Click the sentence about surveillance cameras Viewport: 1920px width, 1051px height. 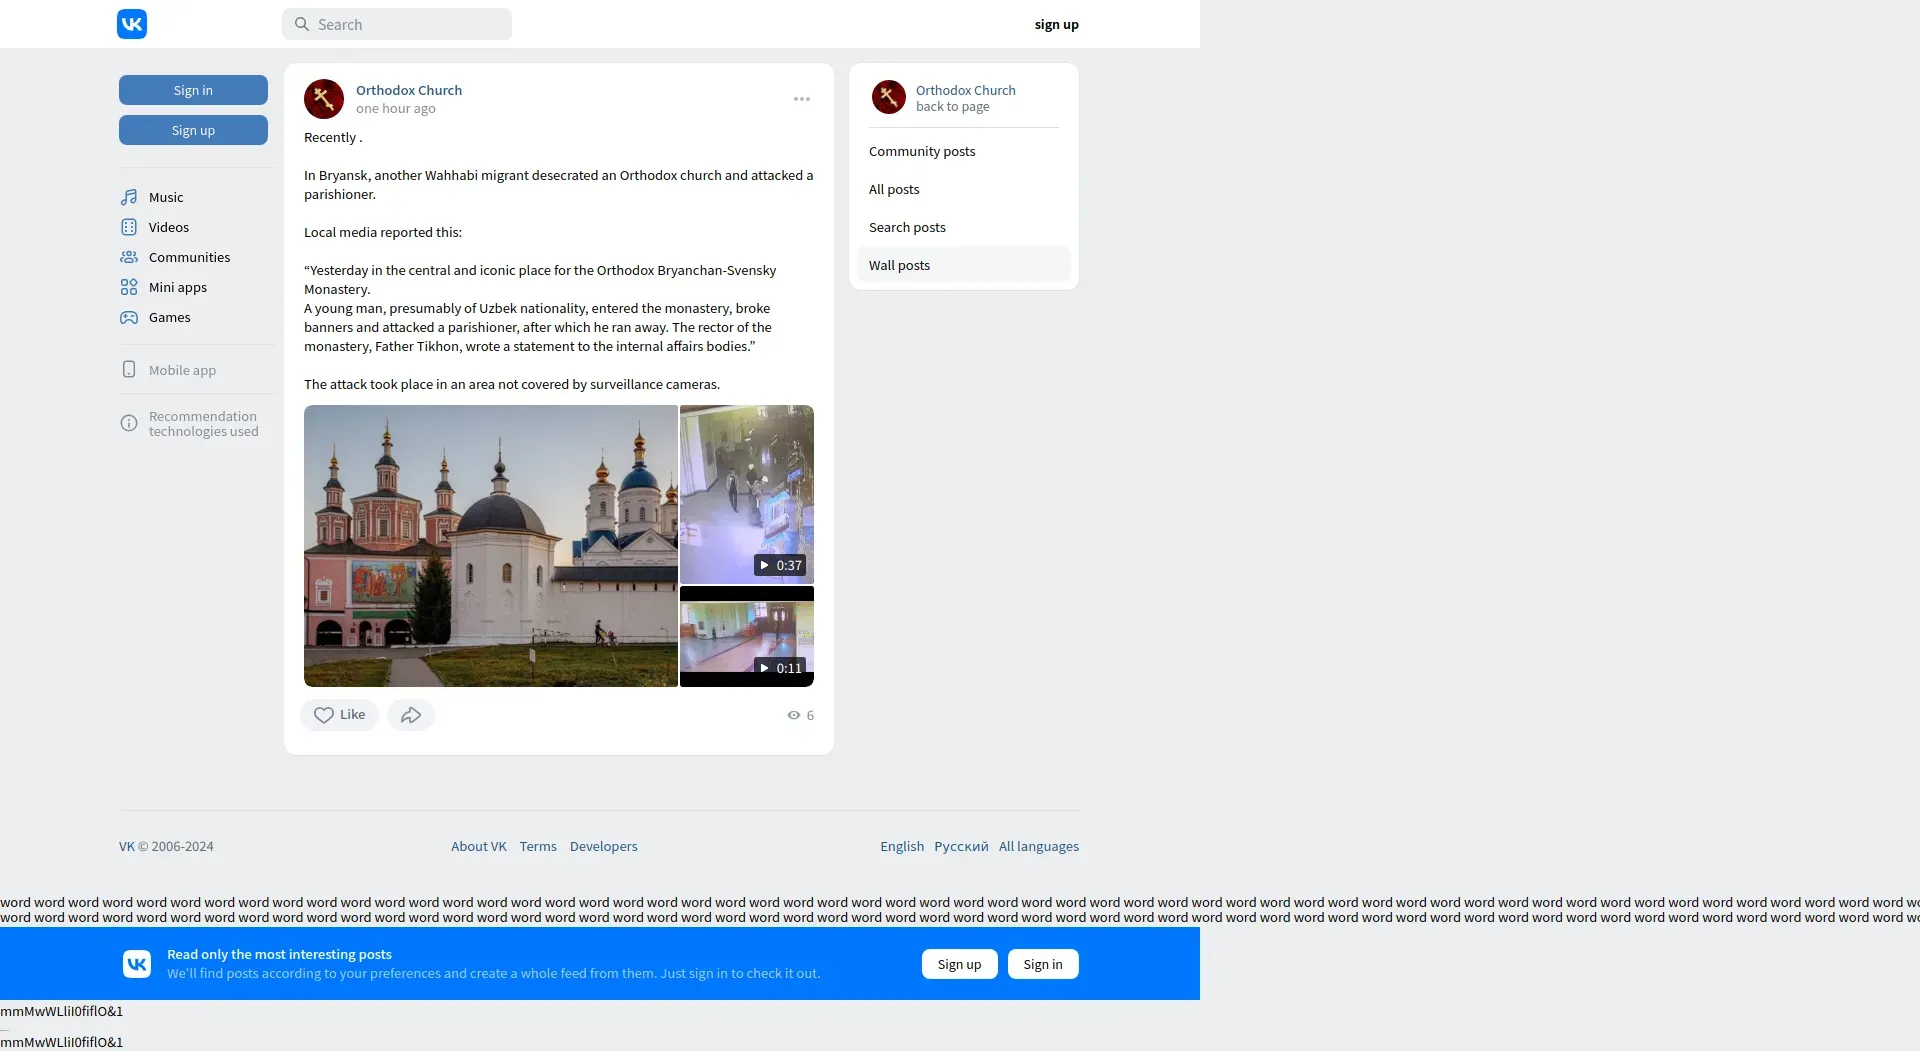[x=512, y=384]
